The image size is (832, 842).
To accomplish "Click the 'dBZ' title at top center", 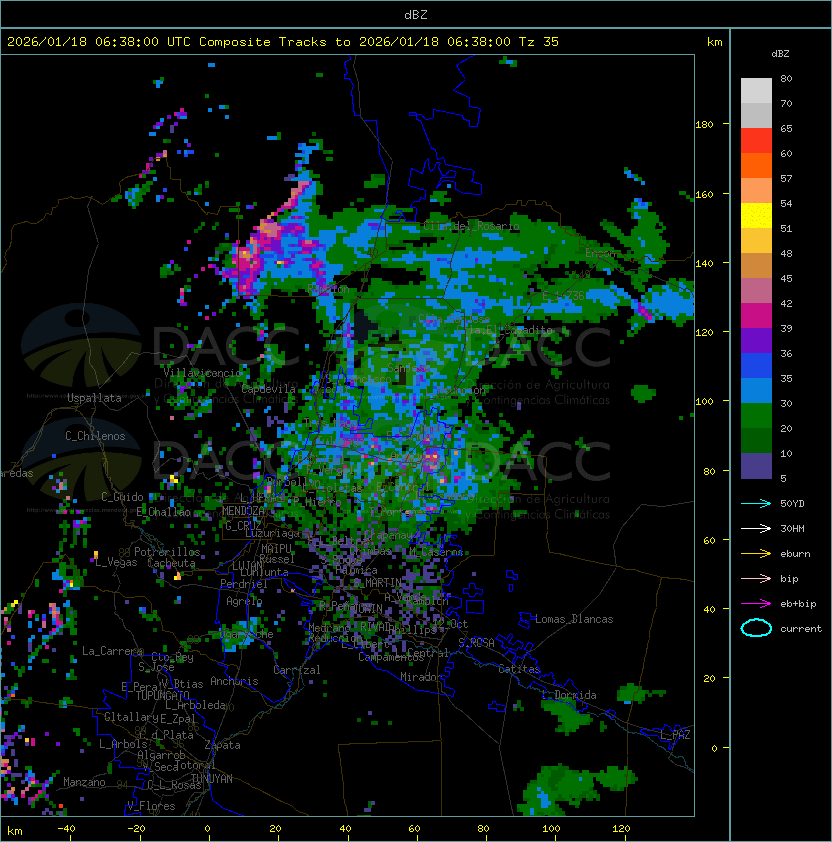I will [x=416, y=14].
